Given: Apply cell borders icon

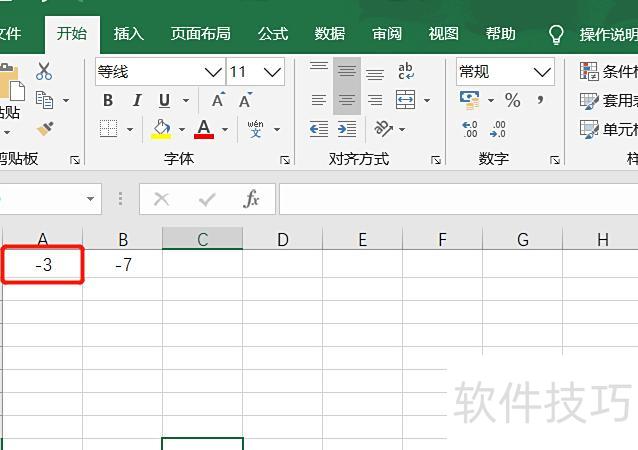Looking at the screenshot, I should (109, 129).
